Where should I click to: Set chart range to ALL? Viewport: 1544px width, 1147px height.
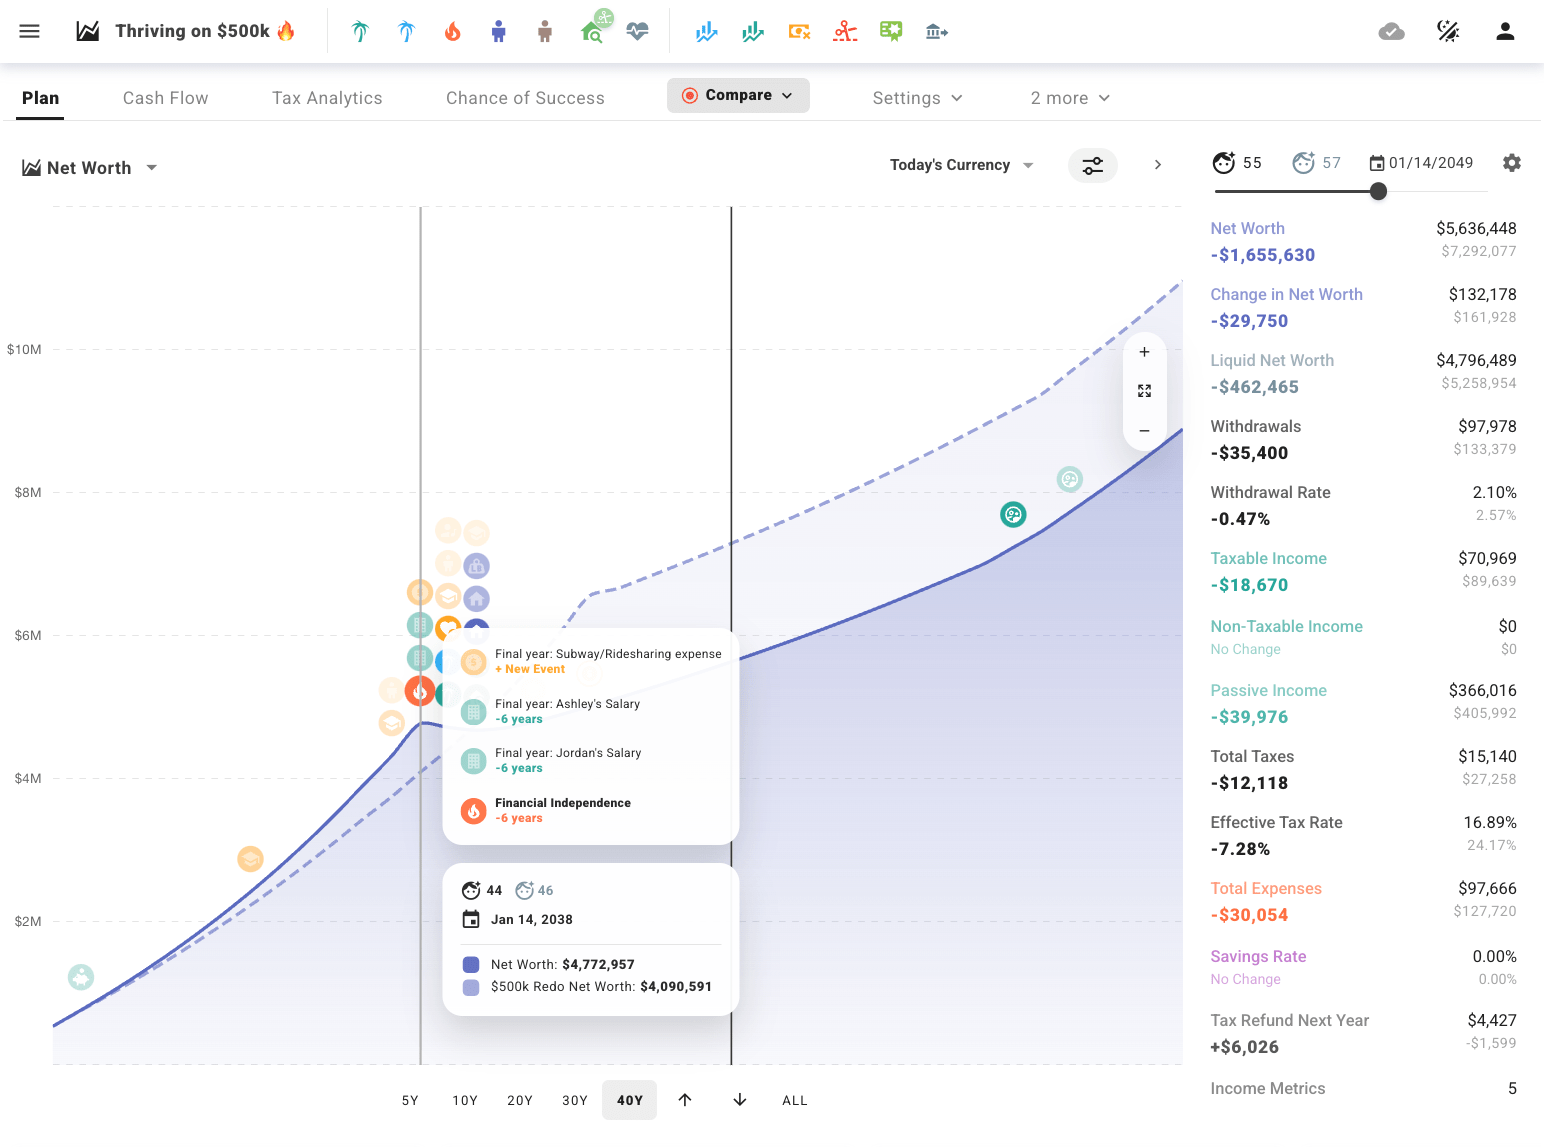[x=795, y=1100]
